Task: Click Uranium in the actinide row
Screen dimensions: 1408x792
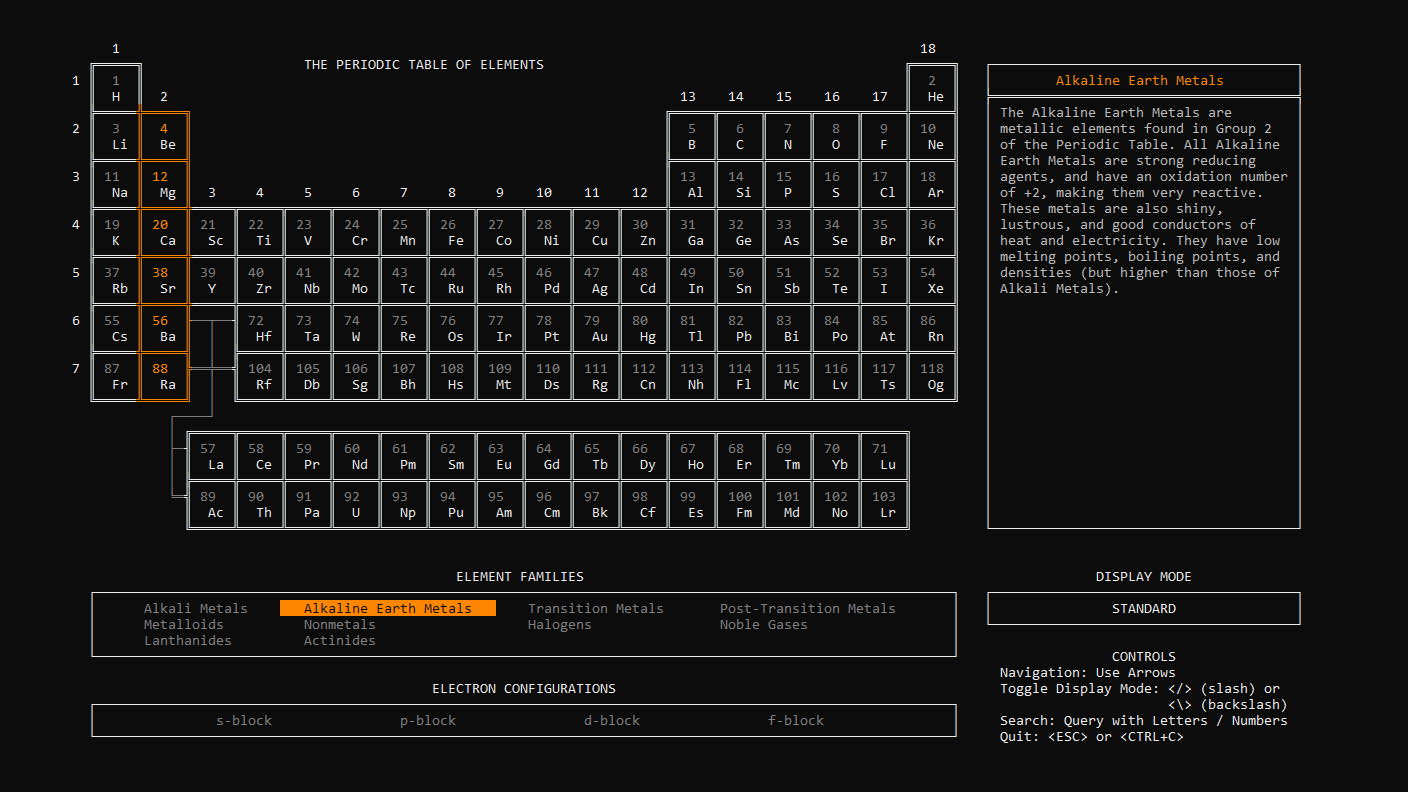Action: (x=356, y=505)
